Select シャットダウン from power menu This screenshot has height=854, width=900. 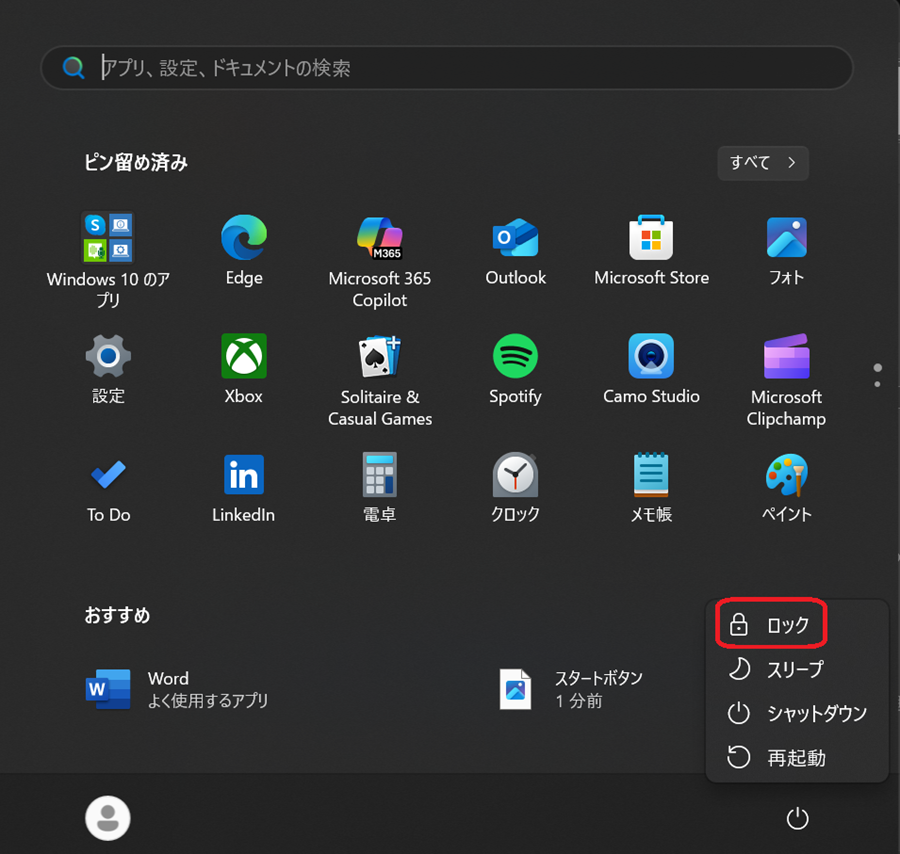coord(796,713)
